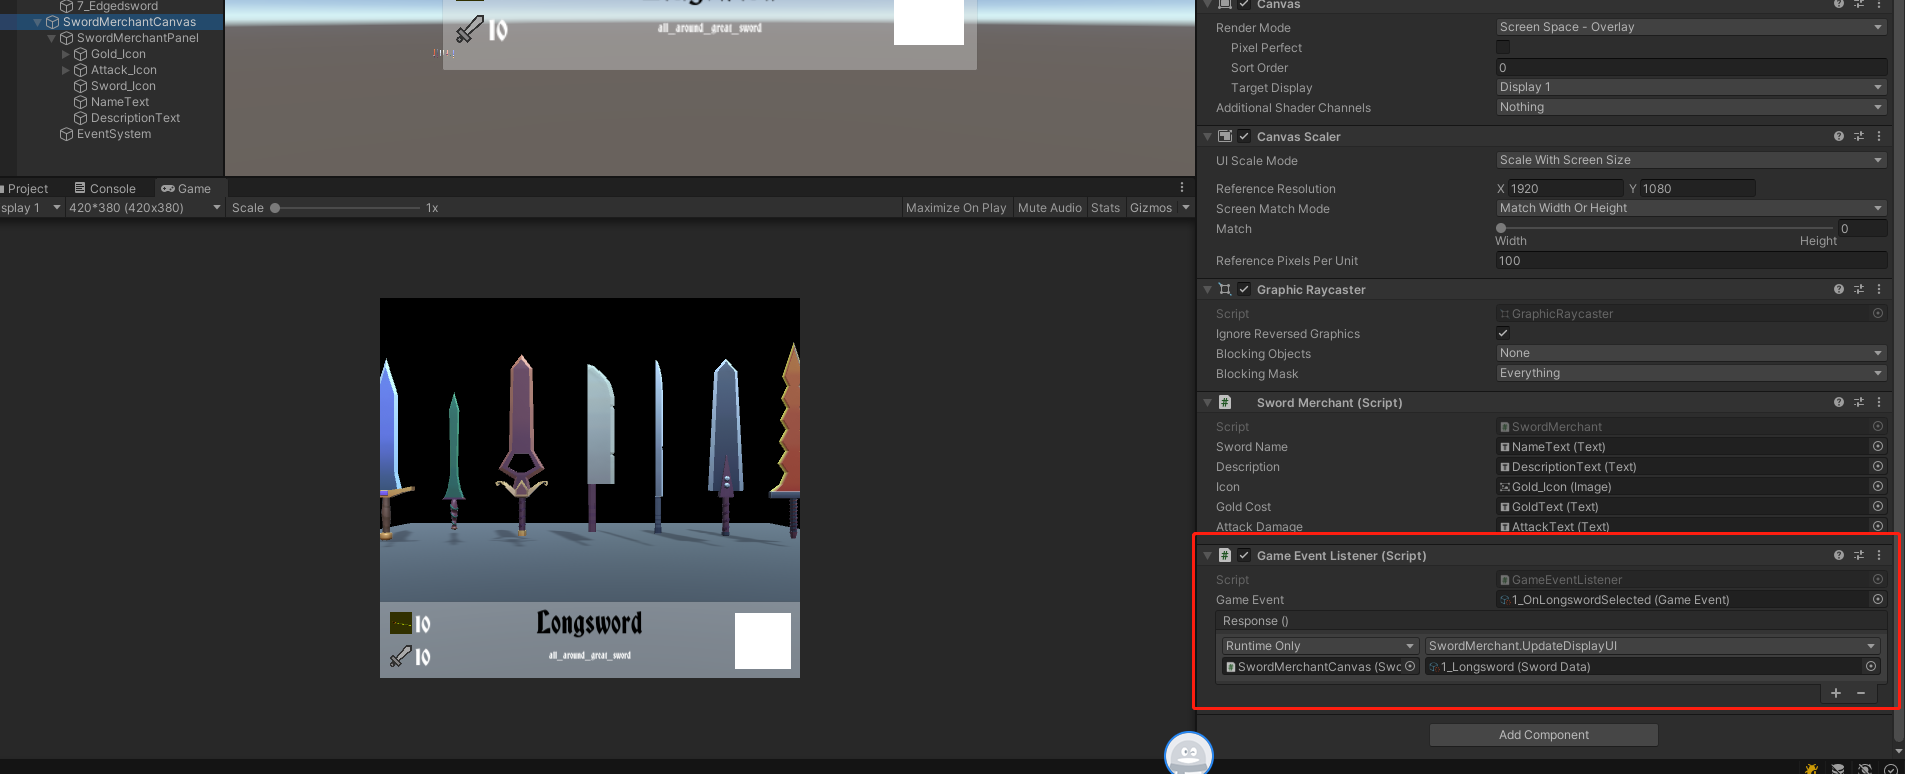Open Canvas Scaler preset selector icon
1905x774 pixels.
click(x=1859, y=136)
